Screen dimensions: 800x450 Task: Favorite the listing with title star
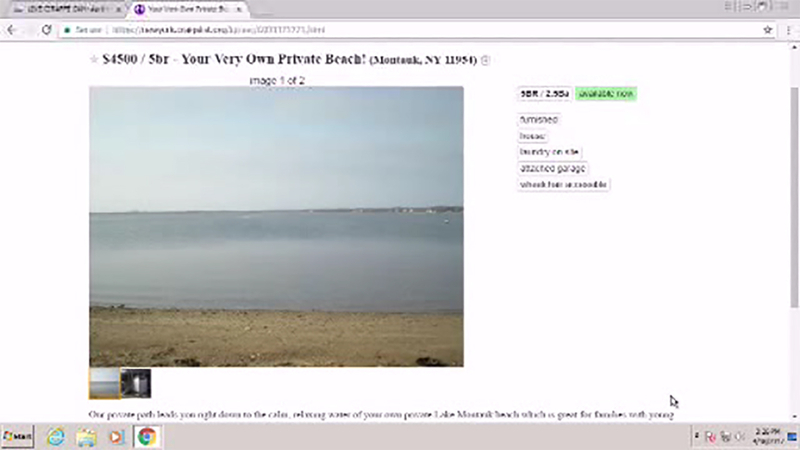[x=94, y=59]
